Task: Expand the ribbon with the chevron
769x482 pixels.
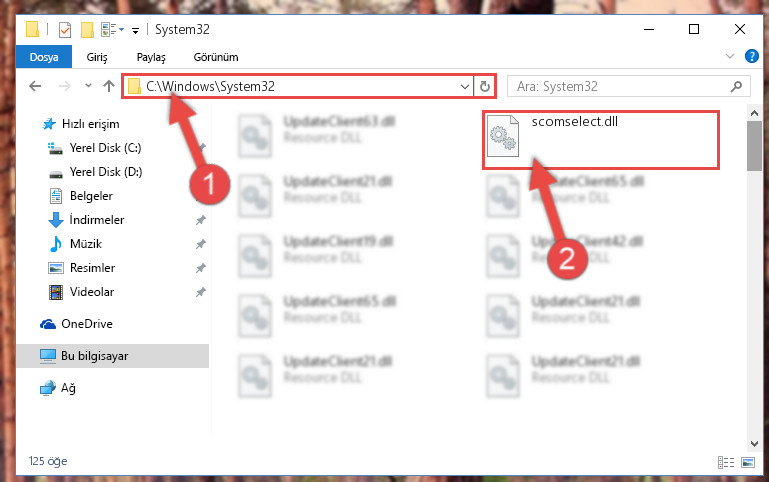Action: (x=730, y=56)
